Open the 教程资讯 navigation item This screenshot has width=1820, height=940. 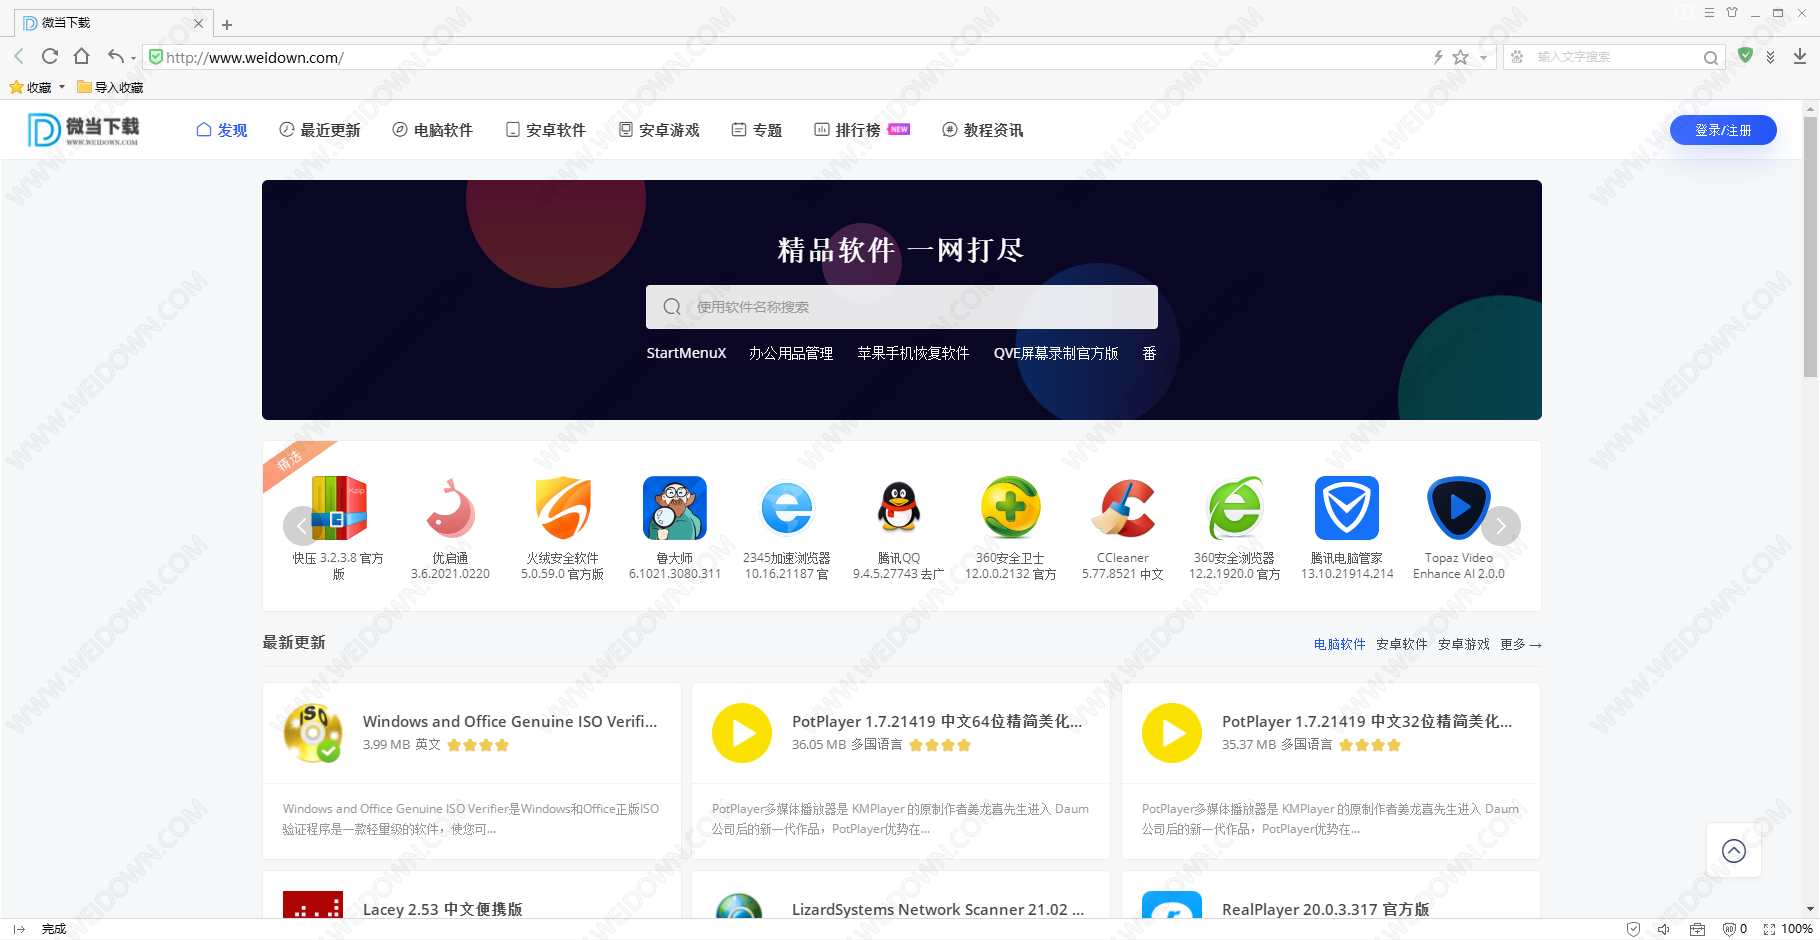click(x=983, y=130)
